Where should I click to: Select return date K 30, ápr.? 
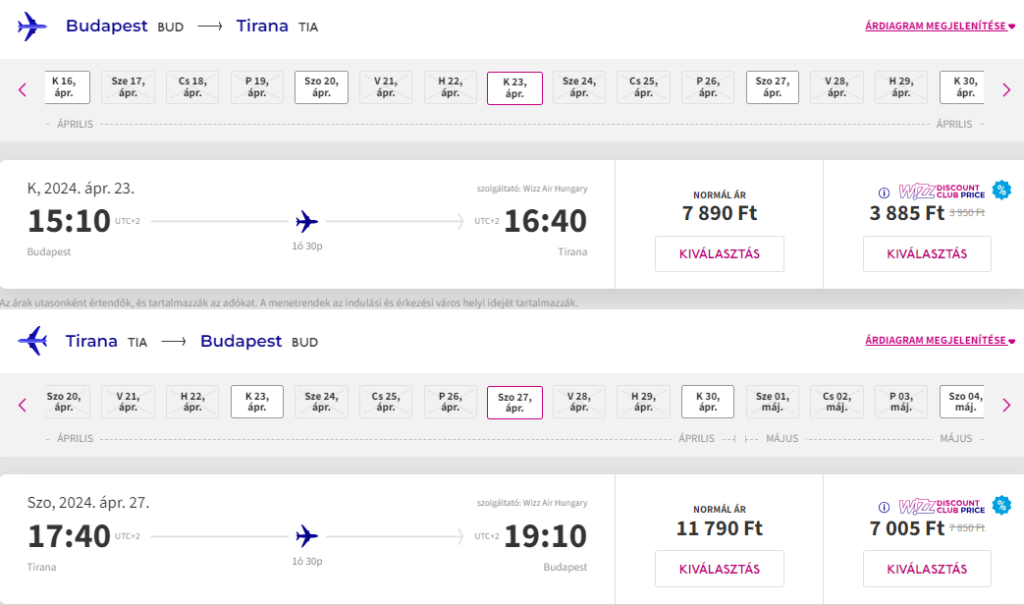pos(708,402)
